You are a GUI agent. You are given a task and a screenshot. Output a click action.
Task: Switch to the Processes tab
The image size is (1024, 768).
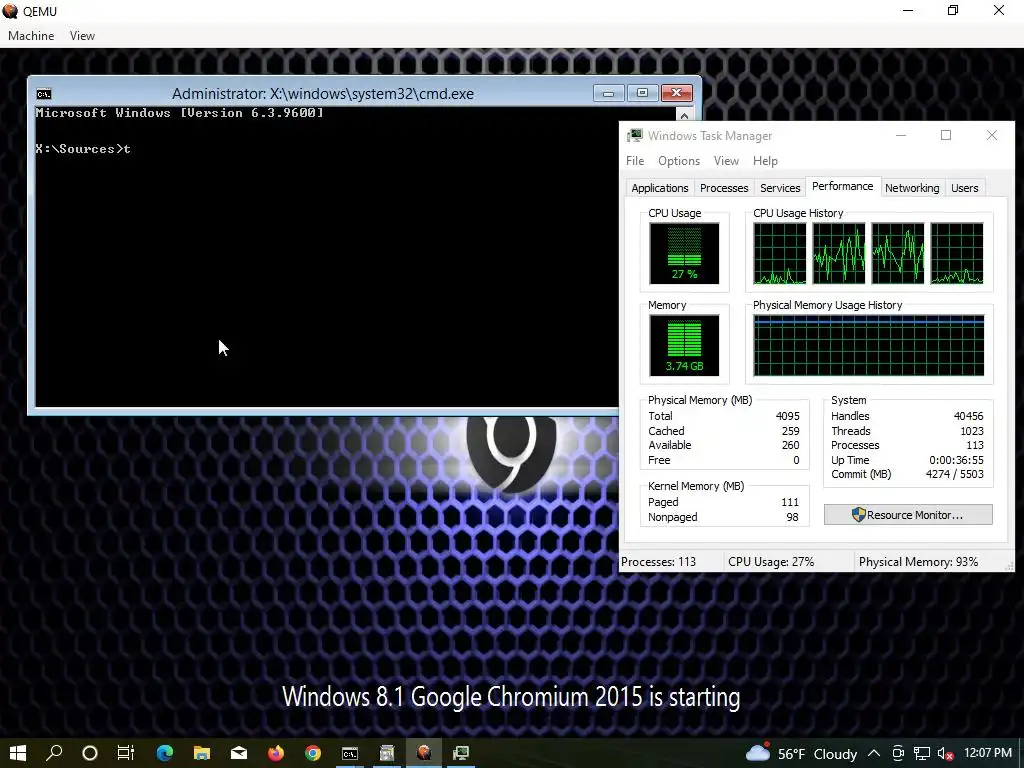coord(724,188)
